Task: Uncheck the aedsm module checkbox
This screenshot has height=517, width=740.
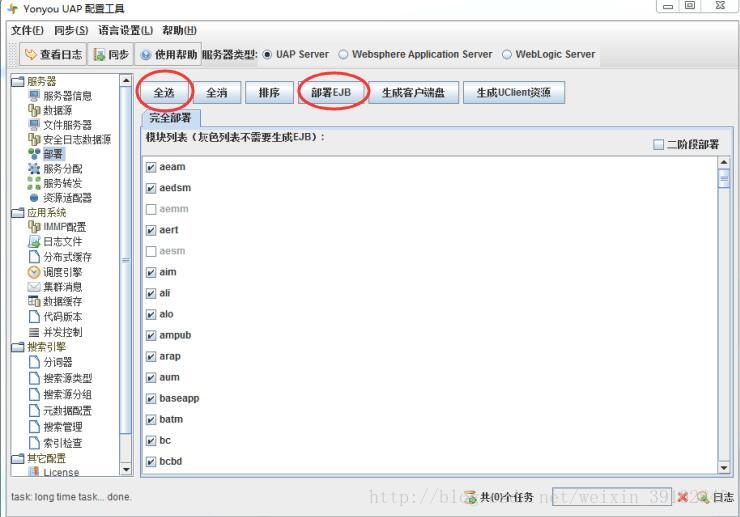Action: (x=151, y=188)
